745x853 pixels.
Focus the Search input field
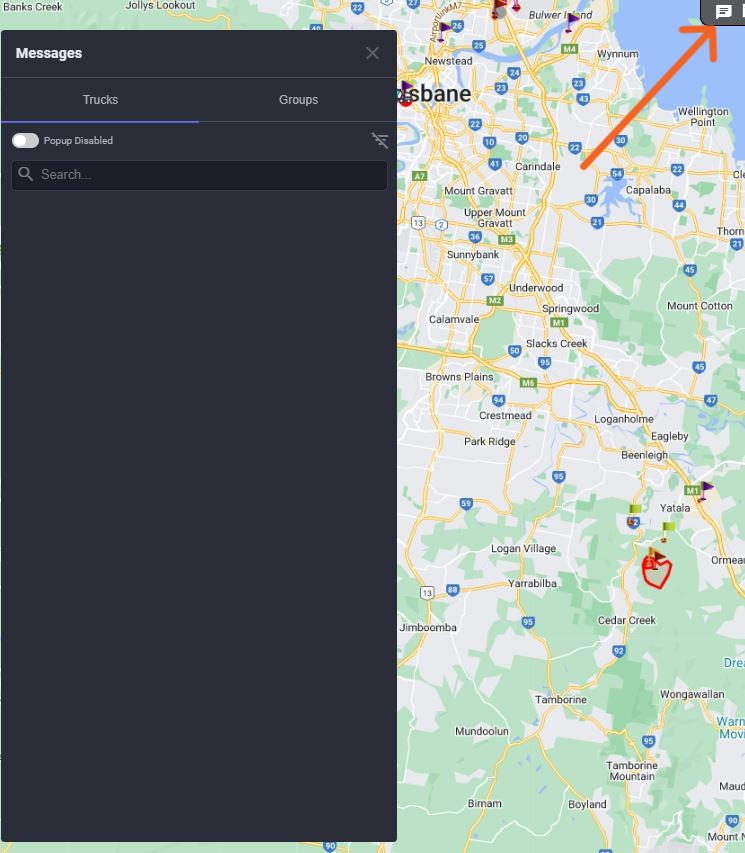(x=200, y=175)
